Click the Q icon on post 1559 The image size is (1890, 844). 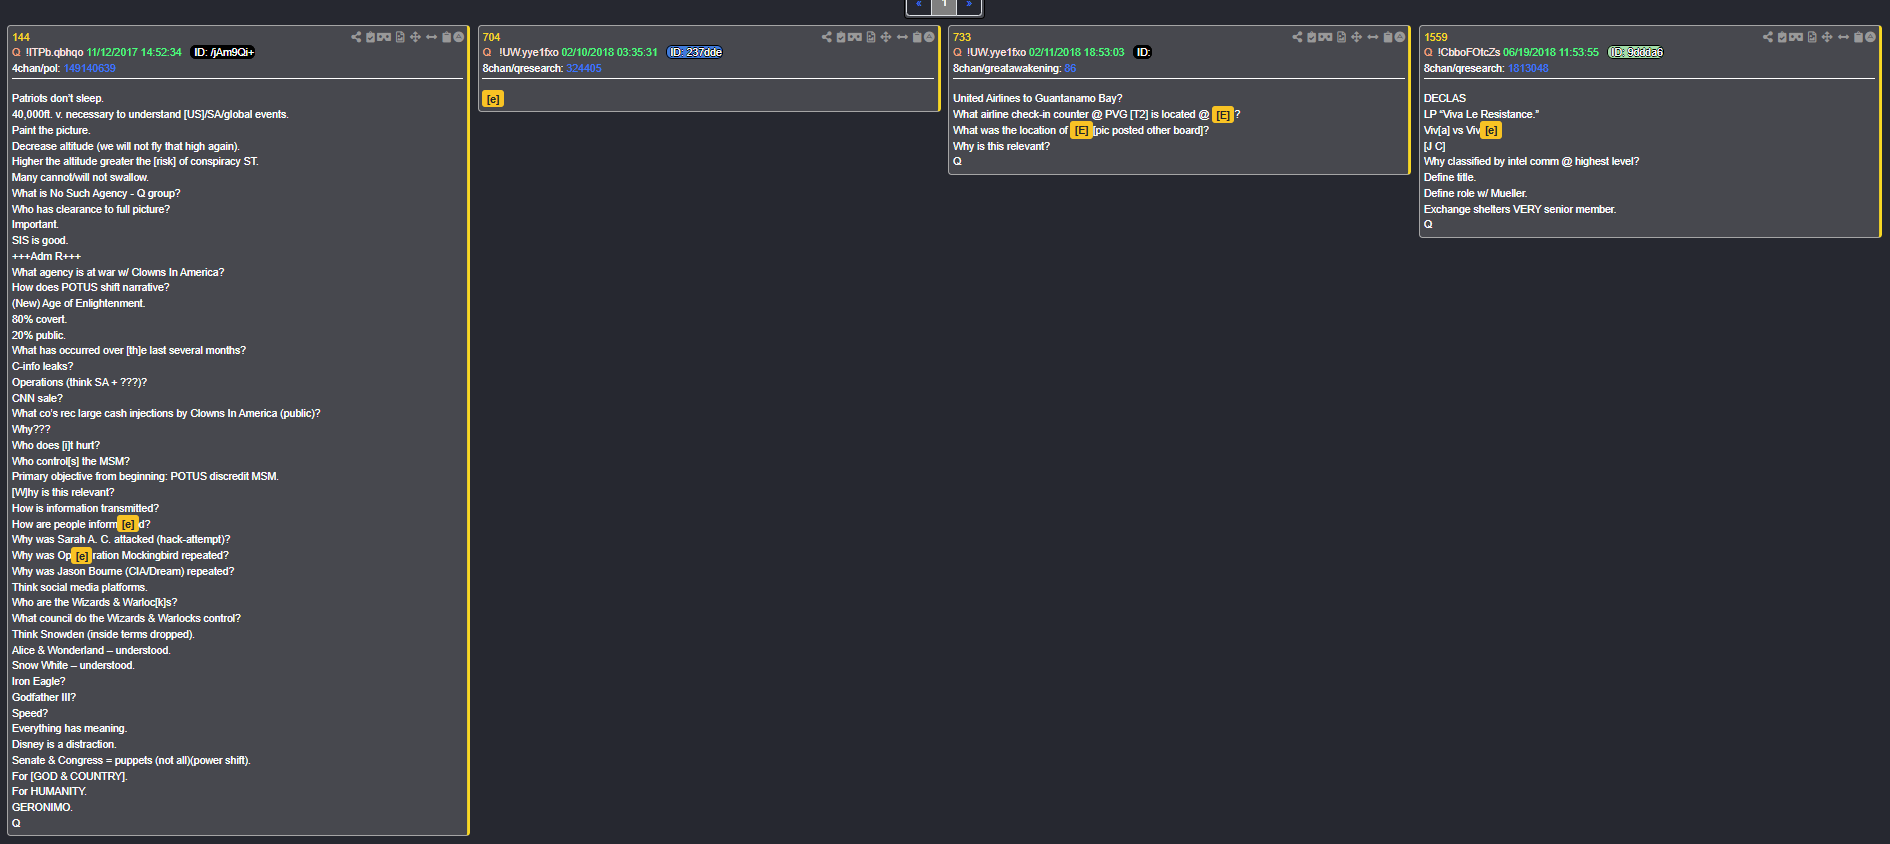[1428, 52]
